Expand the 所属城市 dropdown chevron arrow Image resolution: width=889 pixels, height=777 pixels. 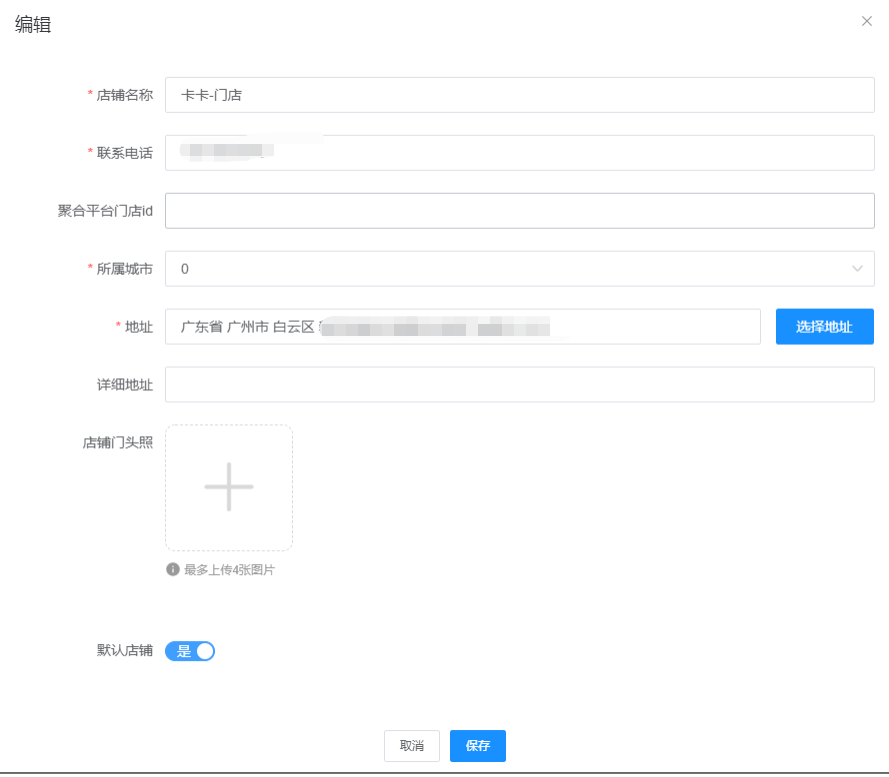pos(857,268)
